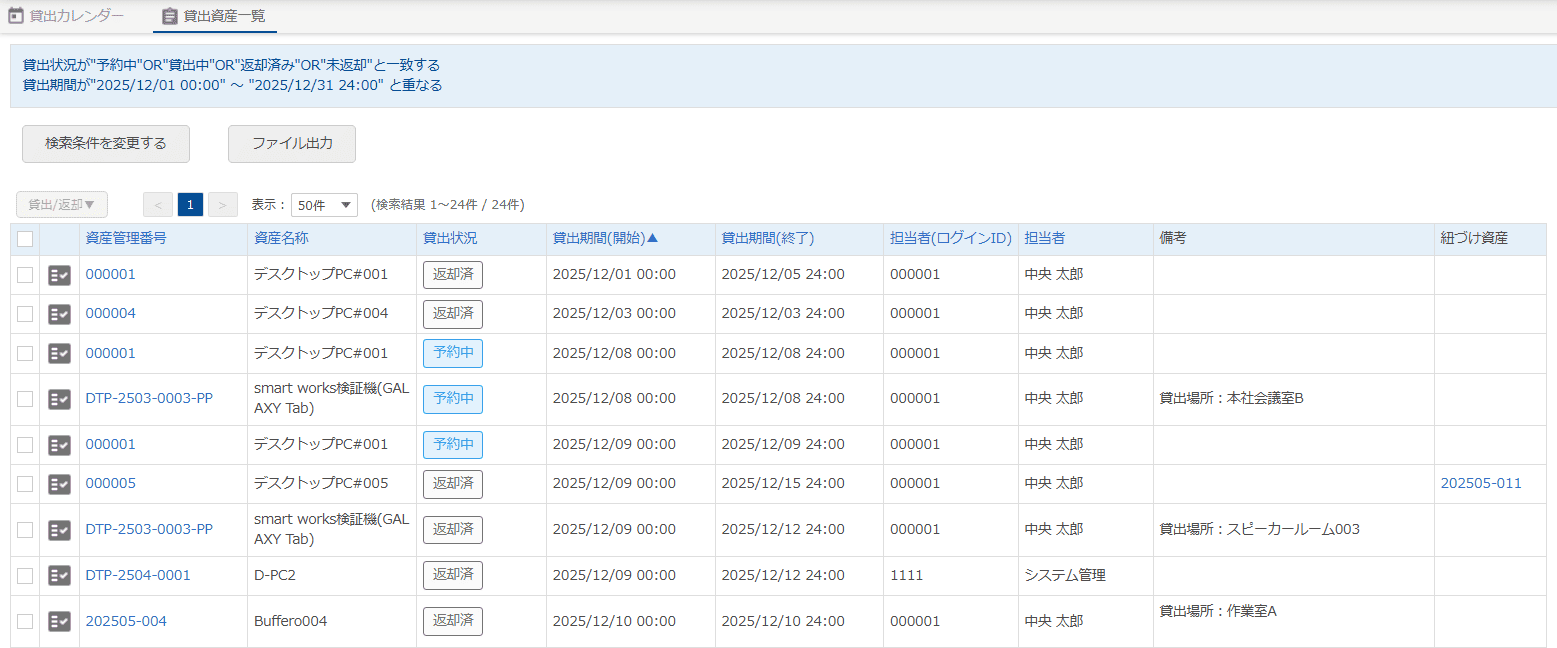Open detail icon for asset 000005 row
This screenshot has height=648, width=1557.
coord(59,484)
